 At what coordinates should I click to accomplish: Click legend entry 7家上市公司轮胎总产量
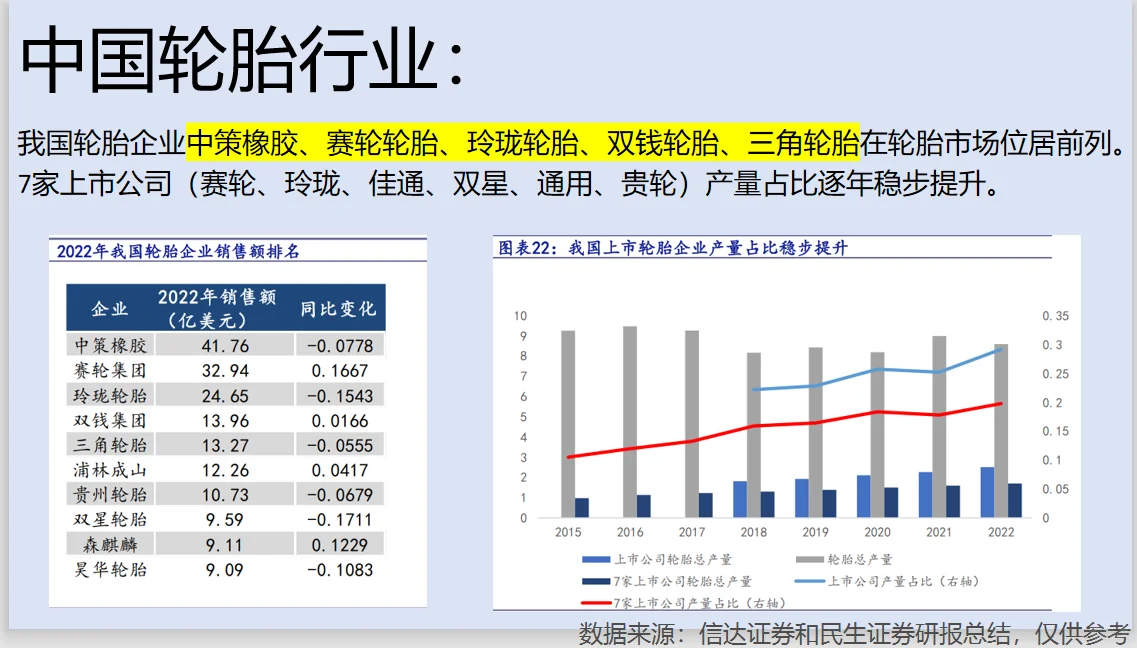click(x=666, y=581)
